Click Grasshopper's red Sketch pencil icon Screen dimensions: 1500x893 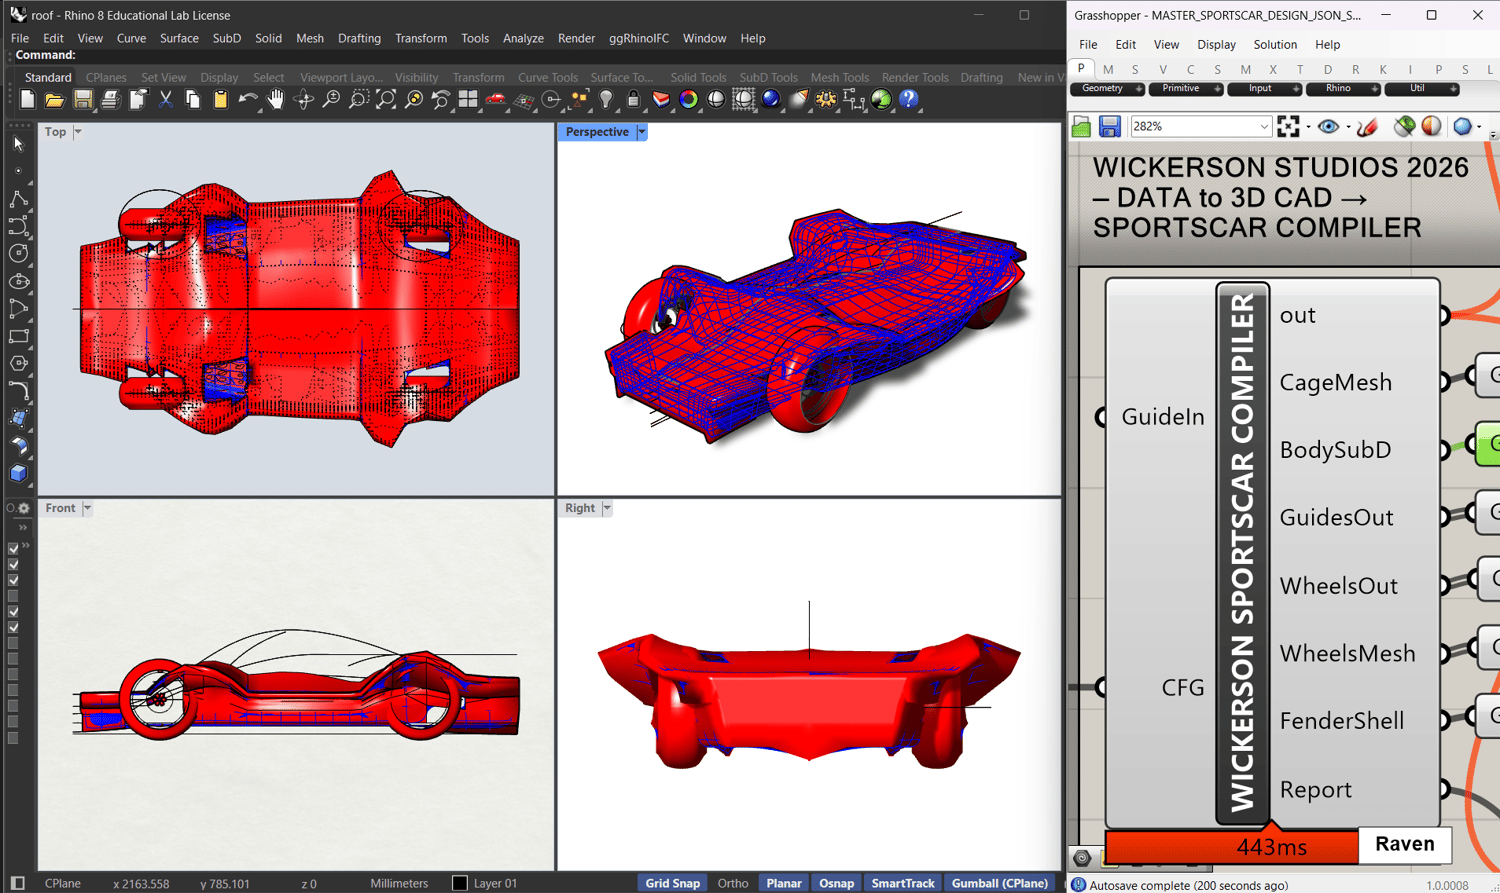pos(1367,126)
